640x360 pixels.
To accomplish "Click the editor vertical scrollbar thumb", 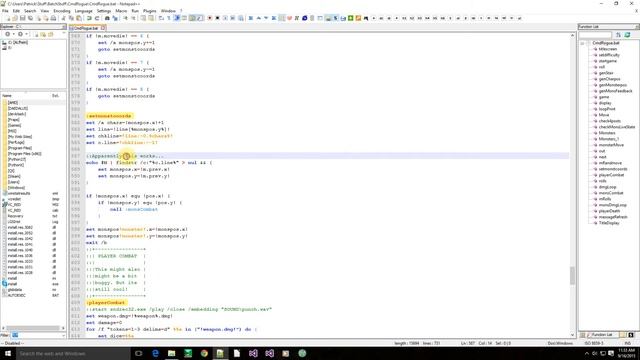I will [572, 276].
